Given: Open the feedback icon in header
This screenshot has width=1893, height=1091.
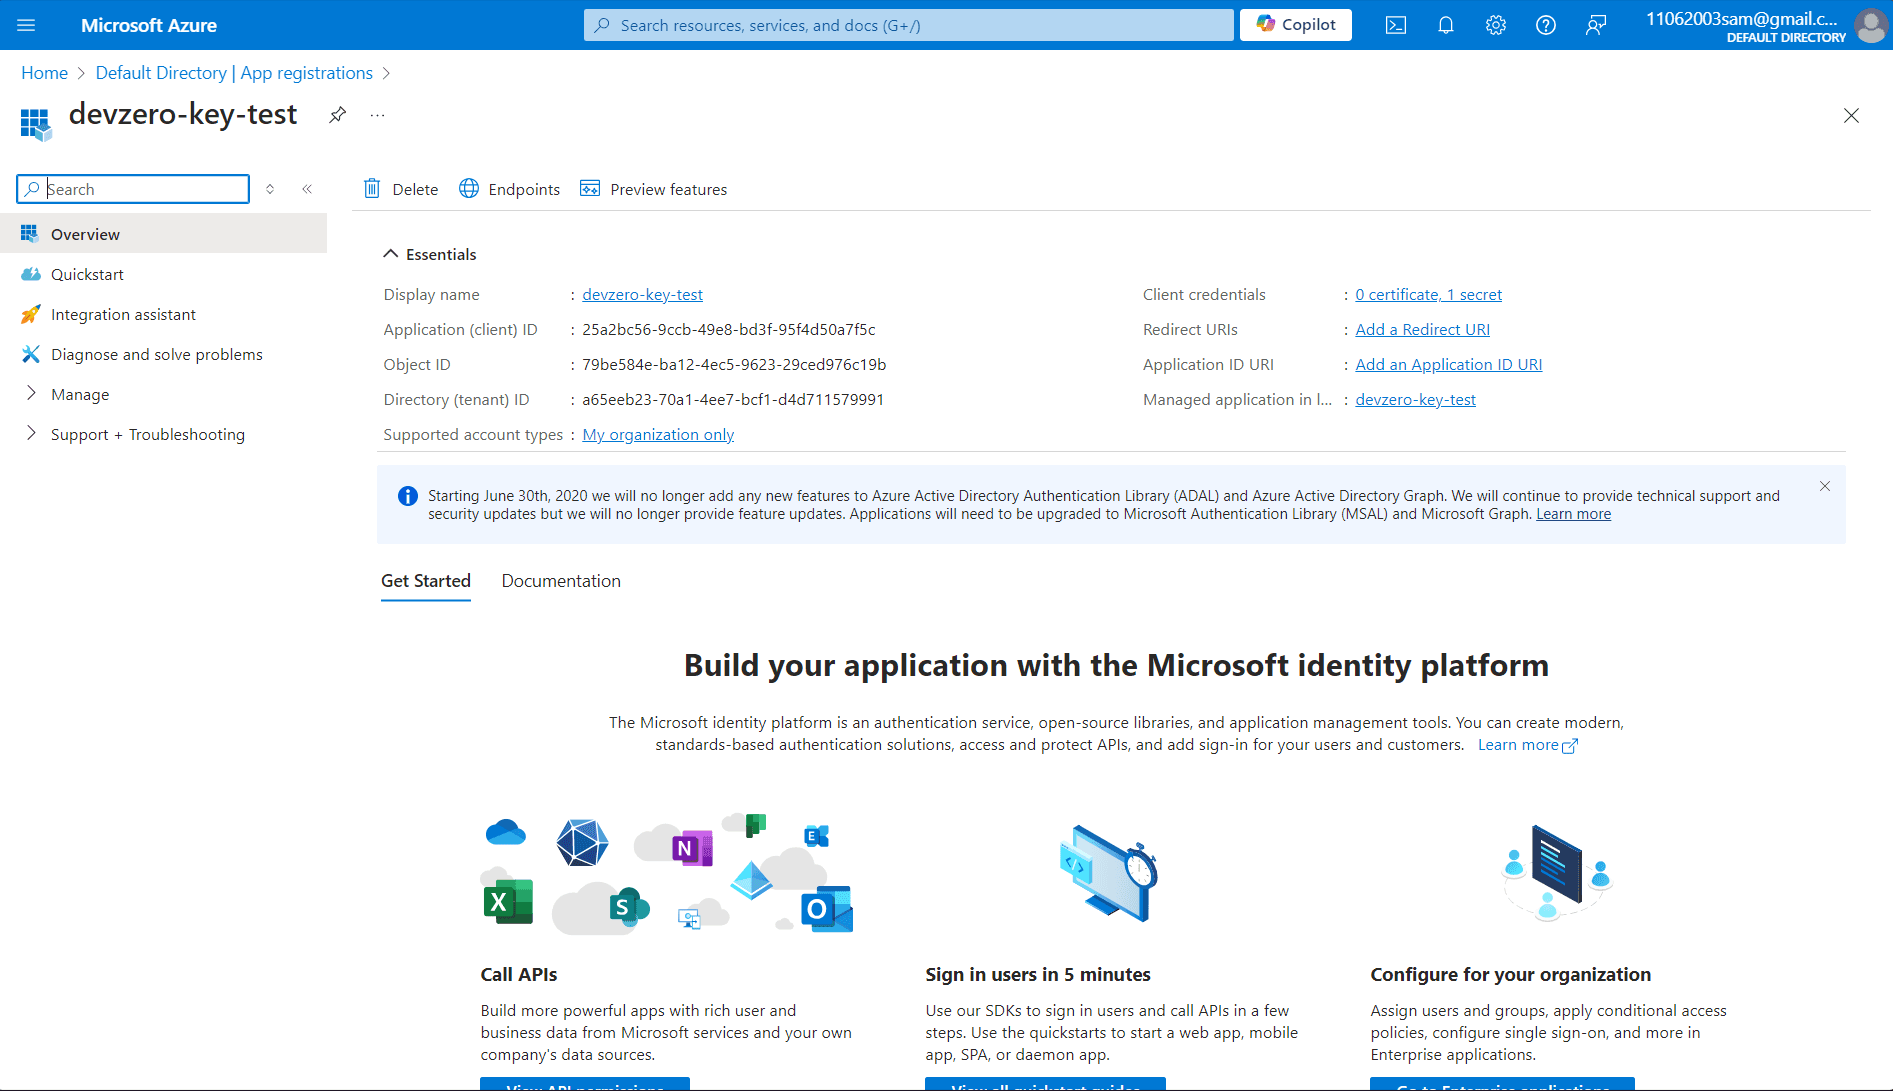Looking at the screenshot, I should click(1596, 25).
